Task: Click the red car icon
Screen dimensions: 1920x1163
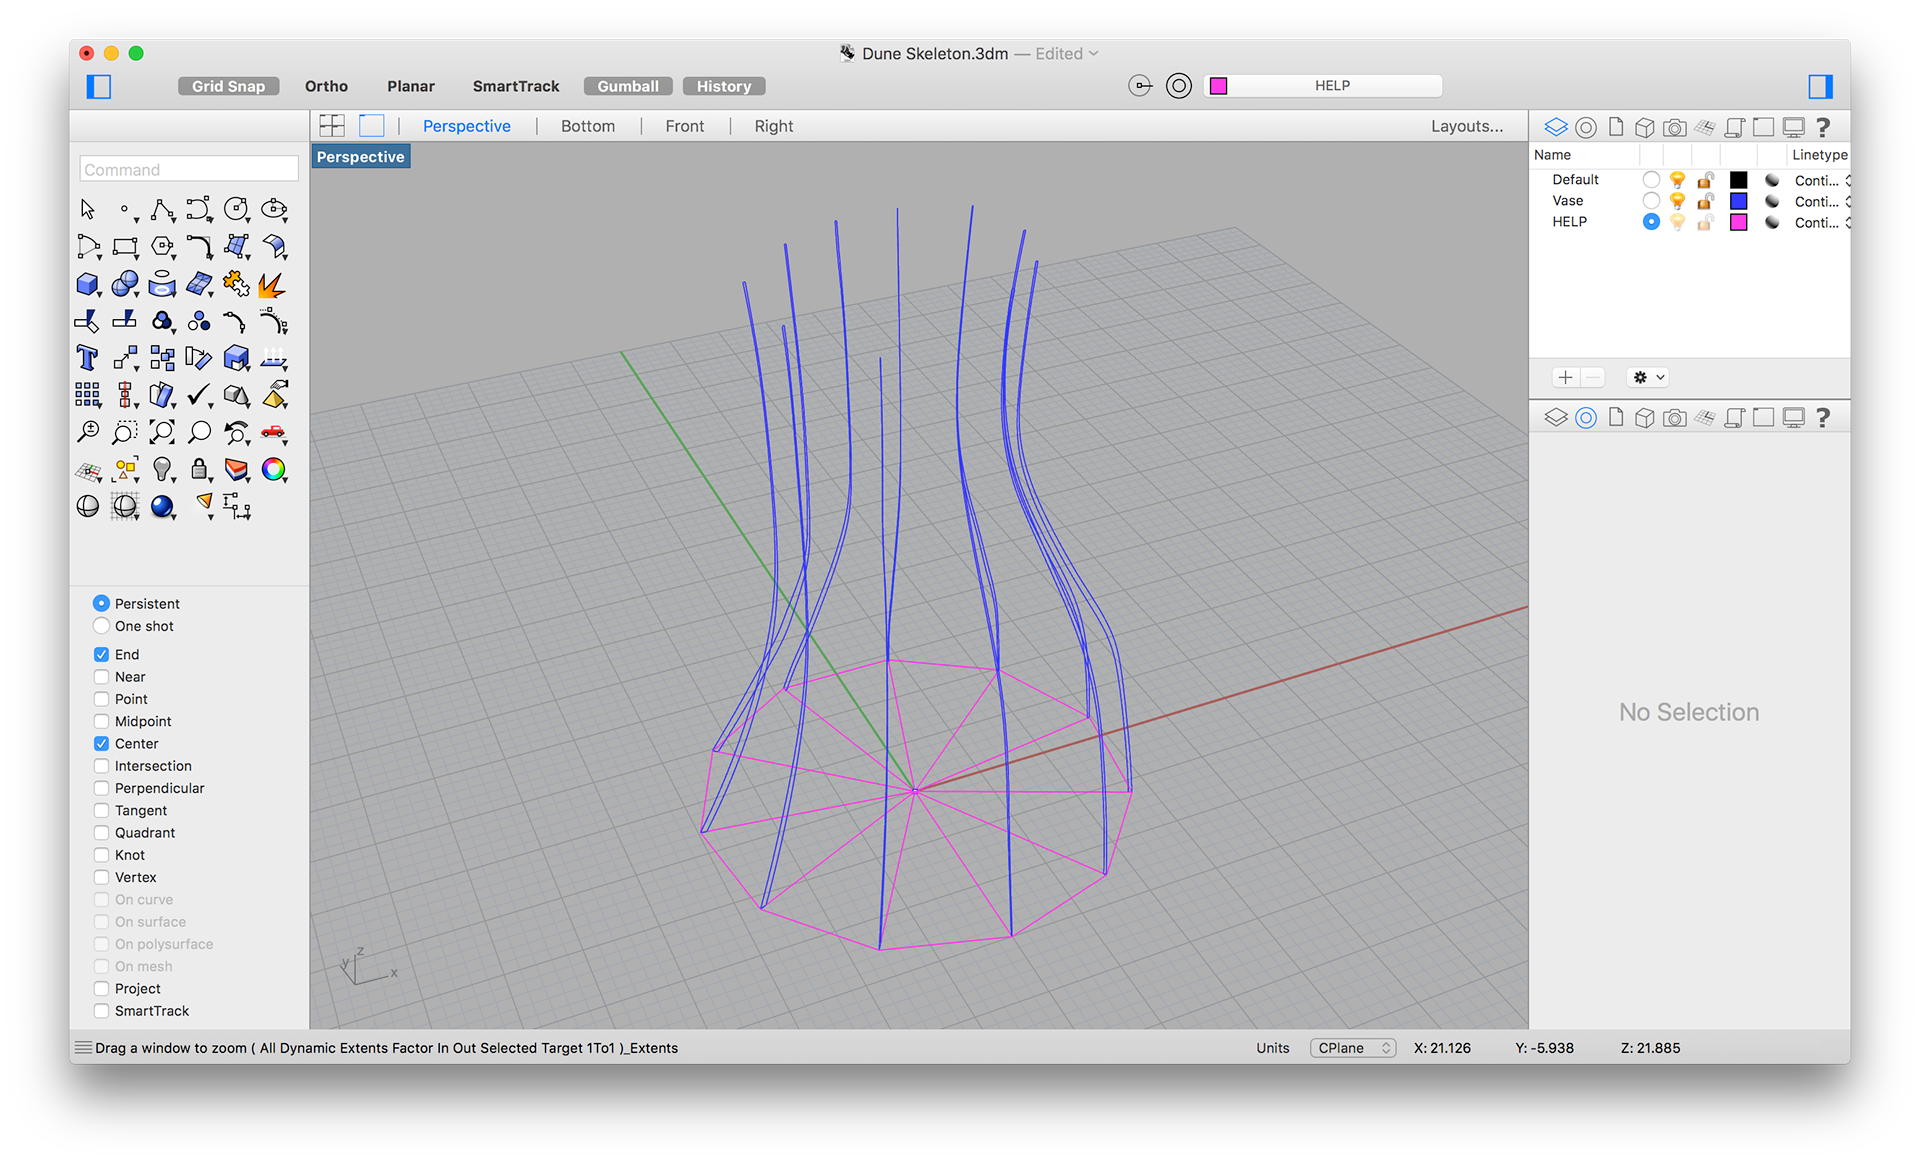Action: (273, 432)
